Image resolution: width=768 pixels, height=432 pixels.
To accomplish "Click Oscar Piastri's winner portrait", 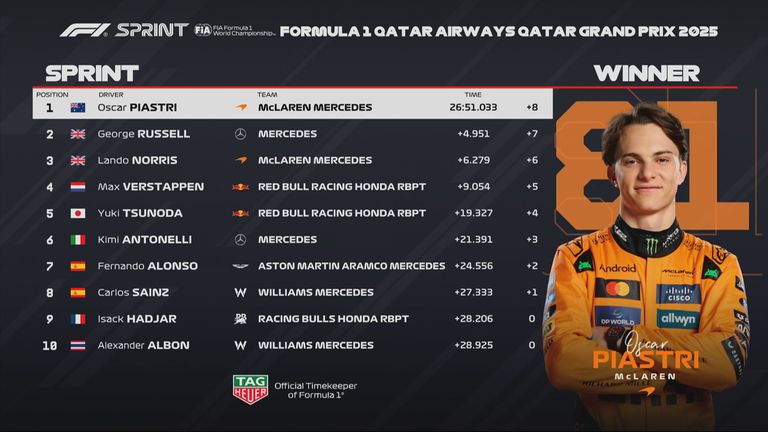I will [647, 250].
